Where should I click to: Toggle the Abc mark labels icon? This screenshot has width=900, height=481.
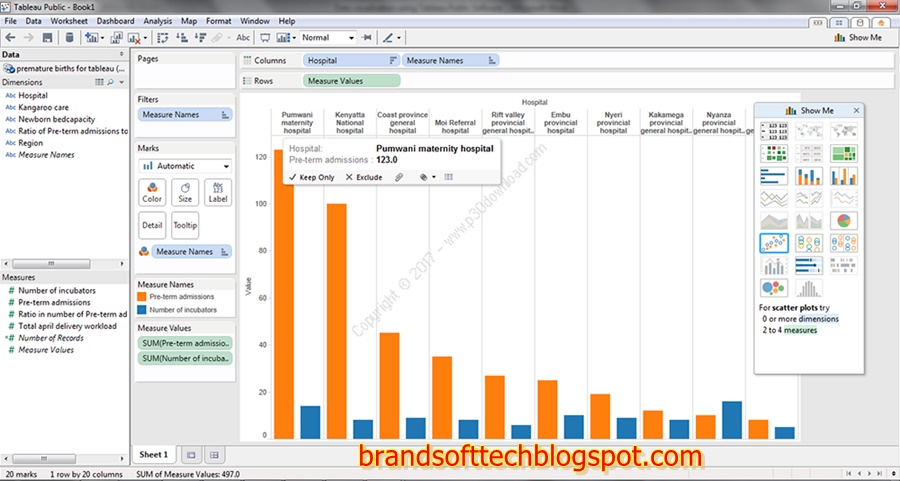pos(243,37)
